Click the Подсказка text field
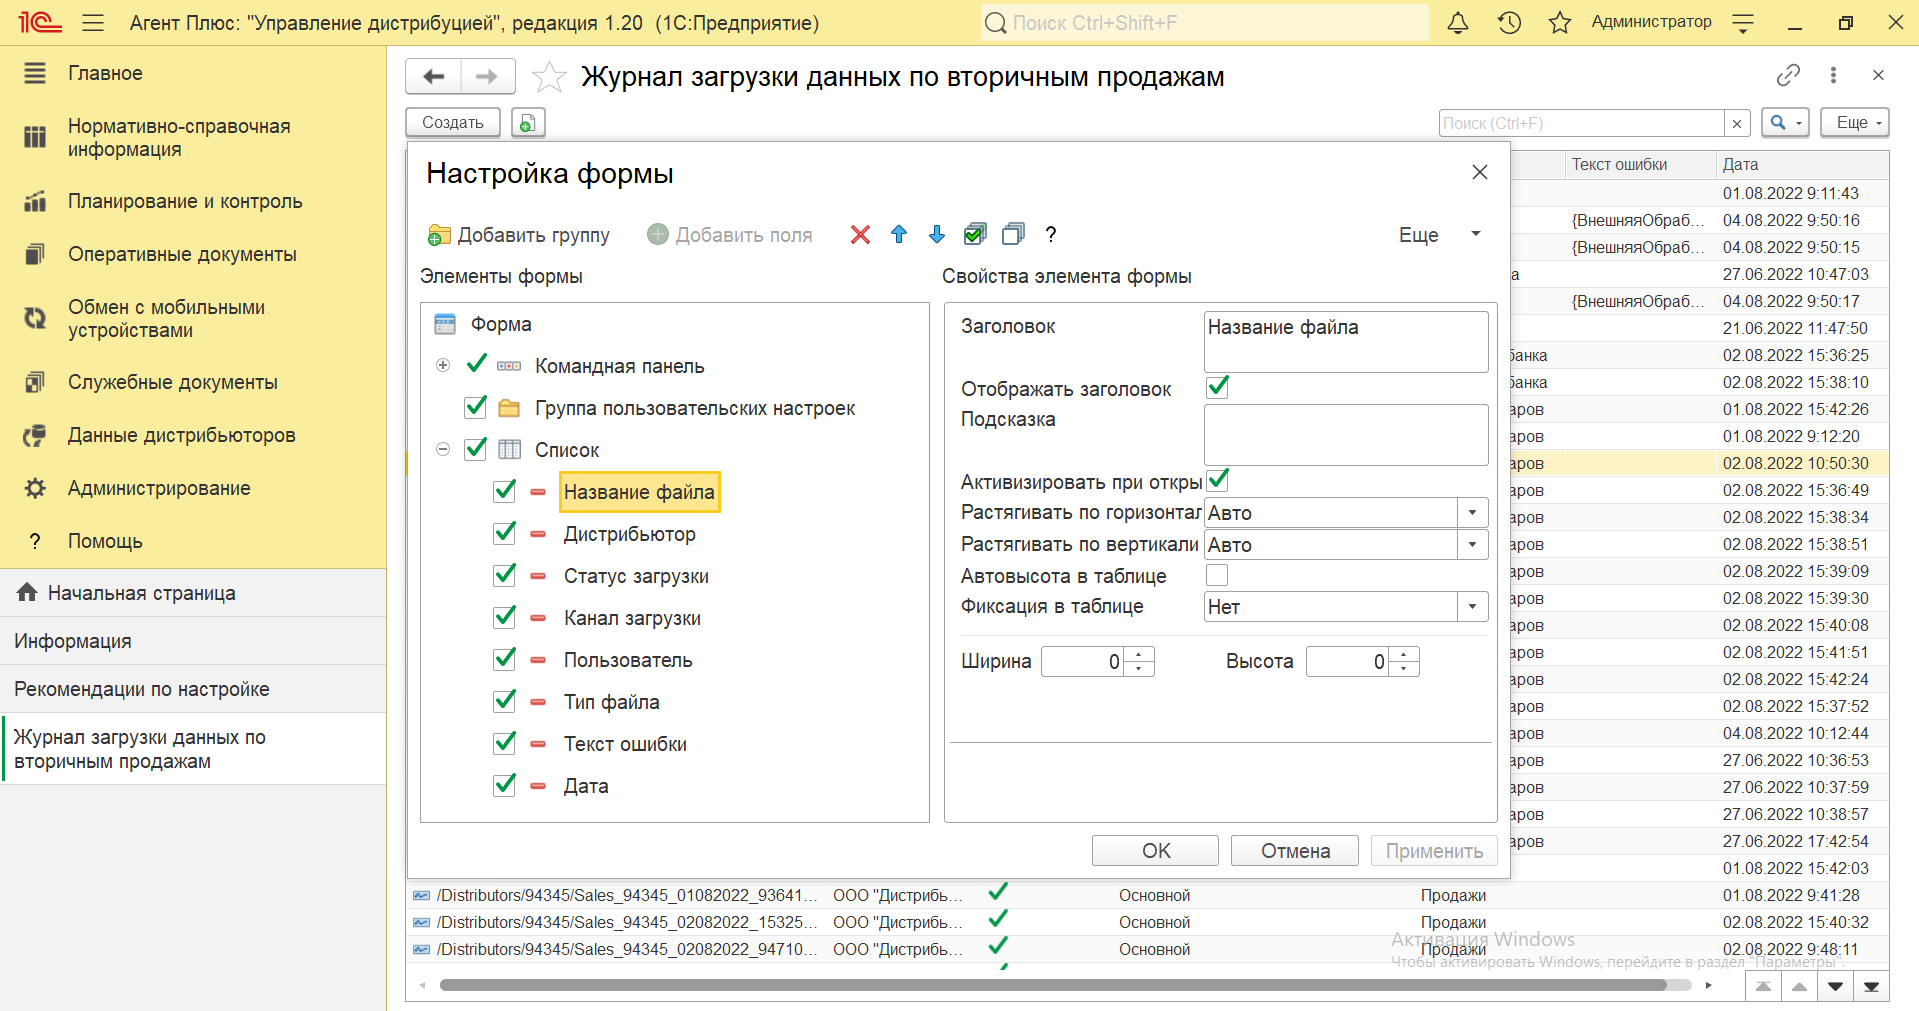Image resolution: width=1919 pixels, height=1011 pixels. [1346, 434]
